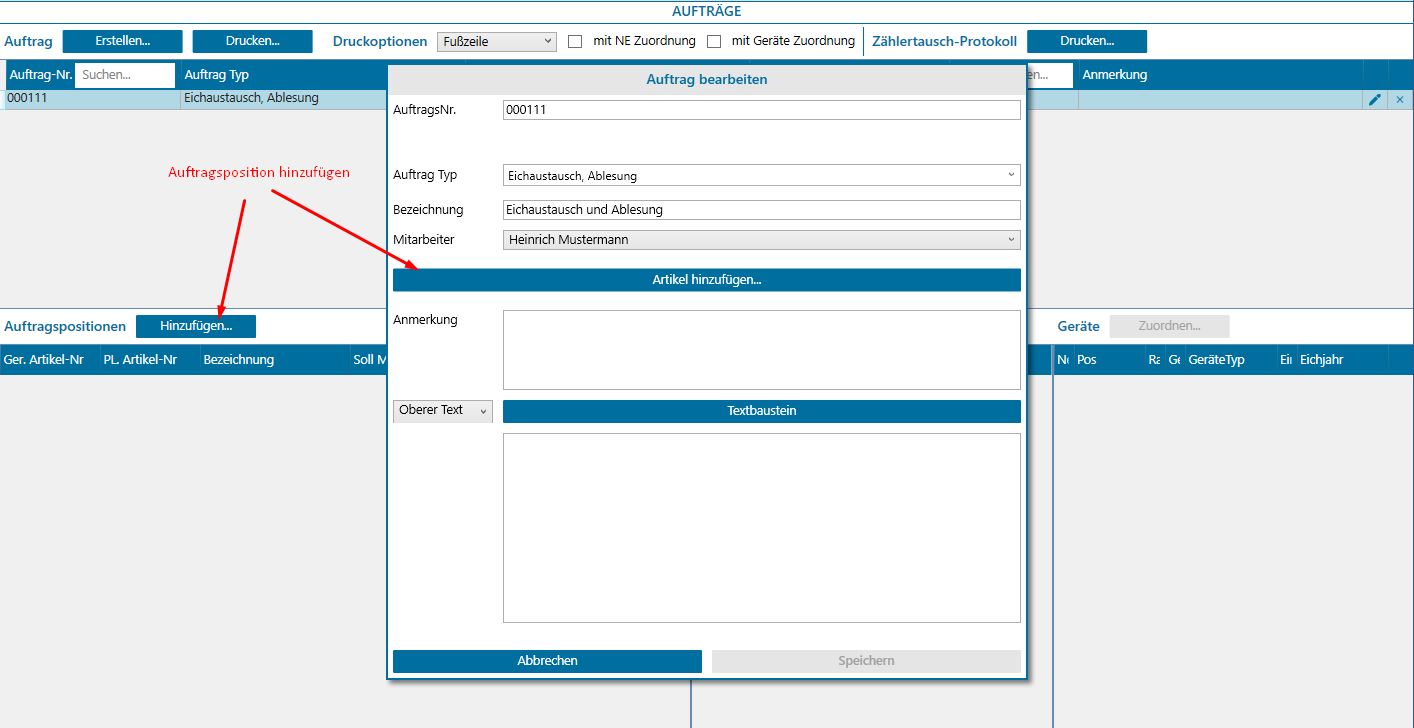Open the Textbaustein button
This screenshot has width=1414, height=728.
coord(762,411)
